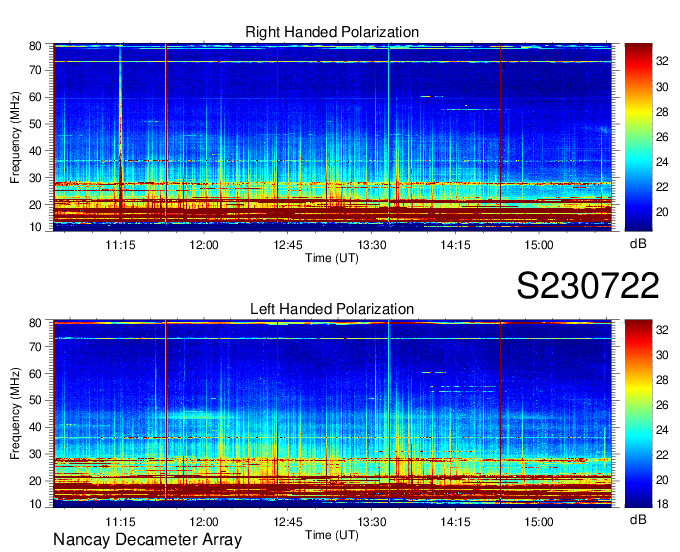This screenshot has width=680, height=552.
Task: Click the 11:15 time tick under the Left Handed plot
Action: point(120,521)
